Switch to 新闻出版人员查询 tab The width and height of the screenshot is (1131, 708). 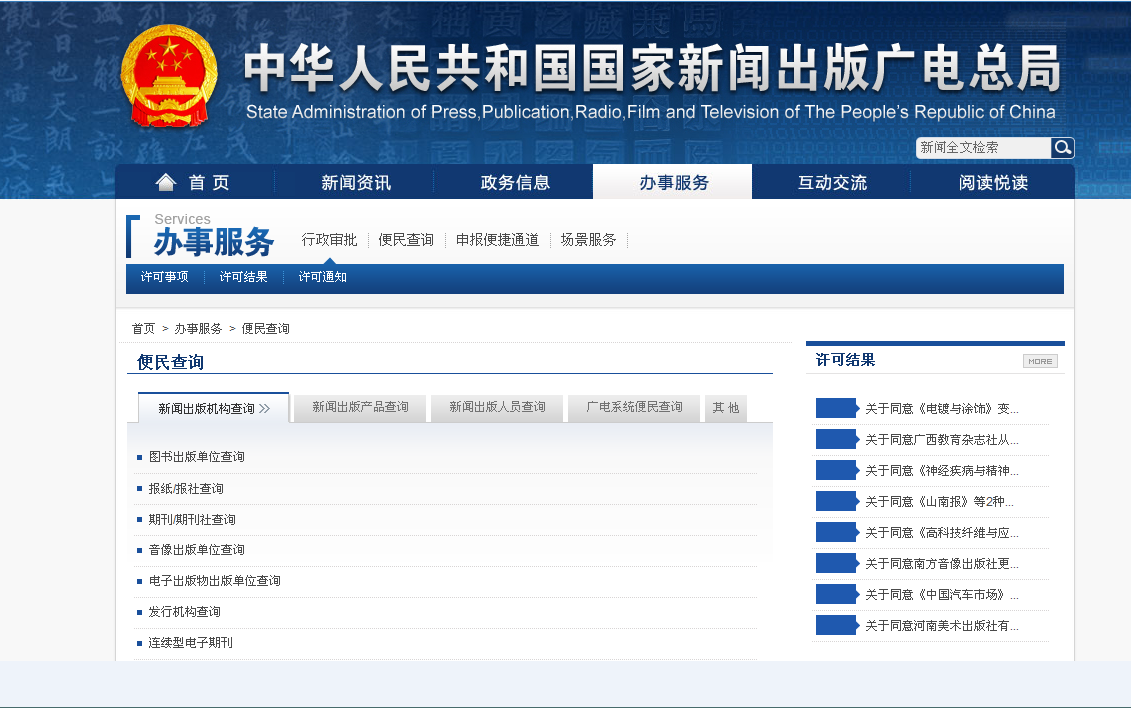click(x=497, y=407)
